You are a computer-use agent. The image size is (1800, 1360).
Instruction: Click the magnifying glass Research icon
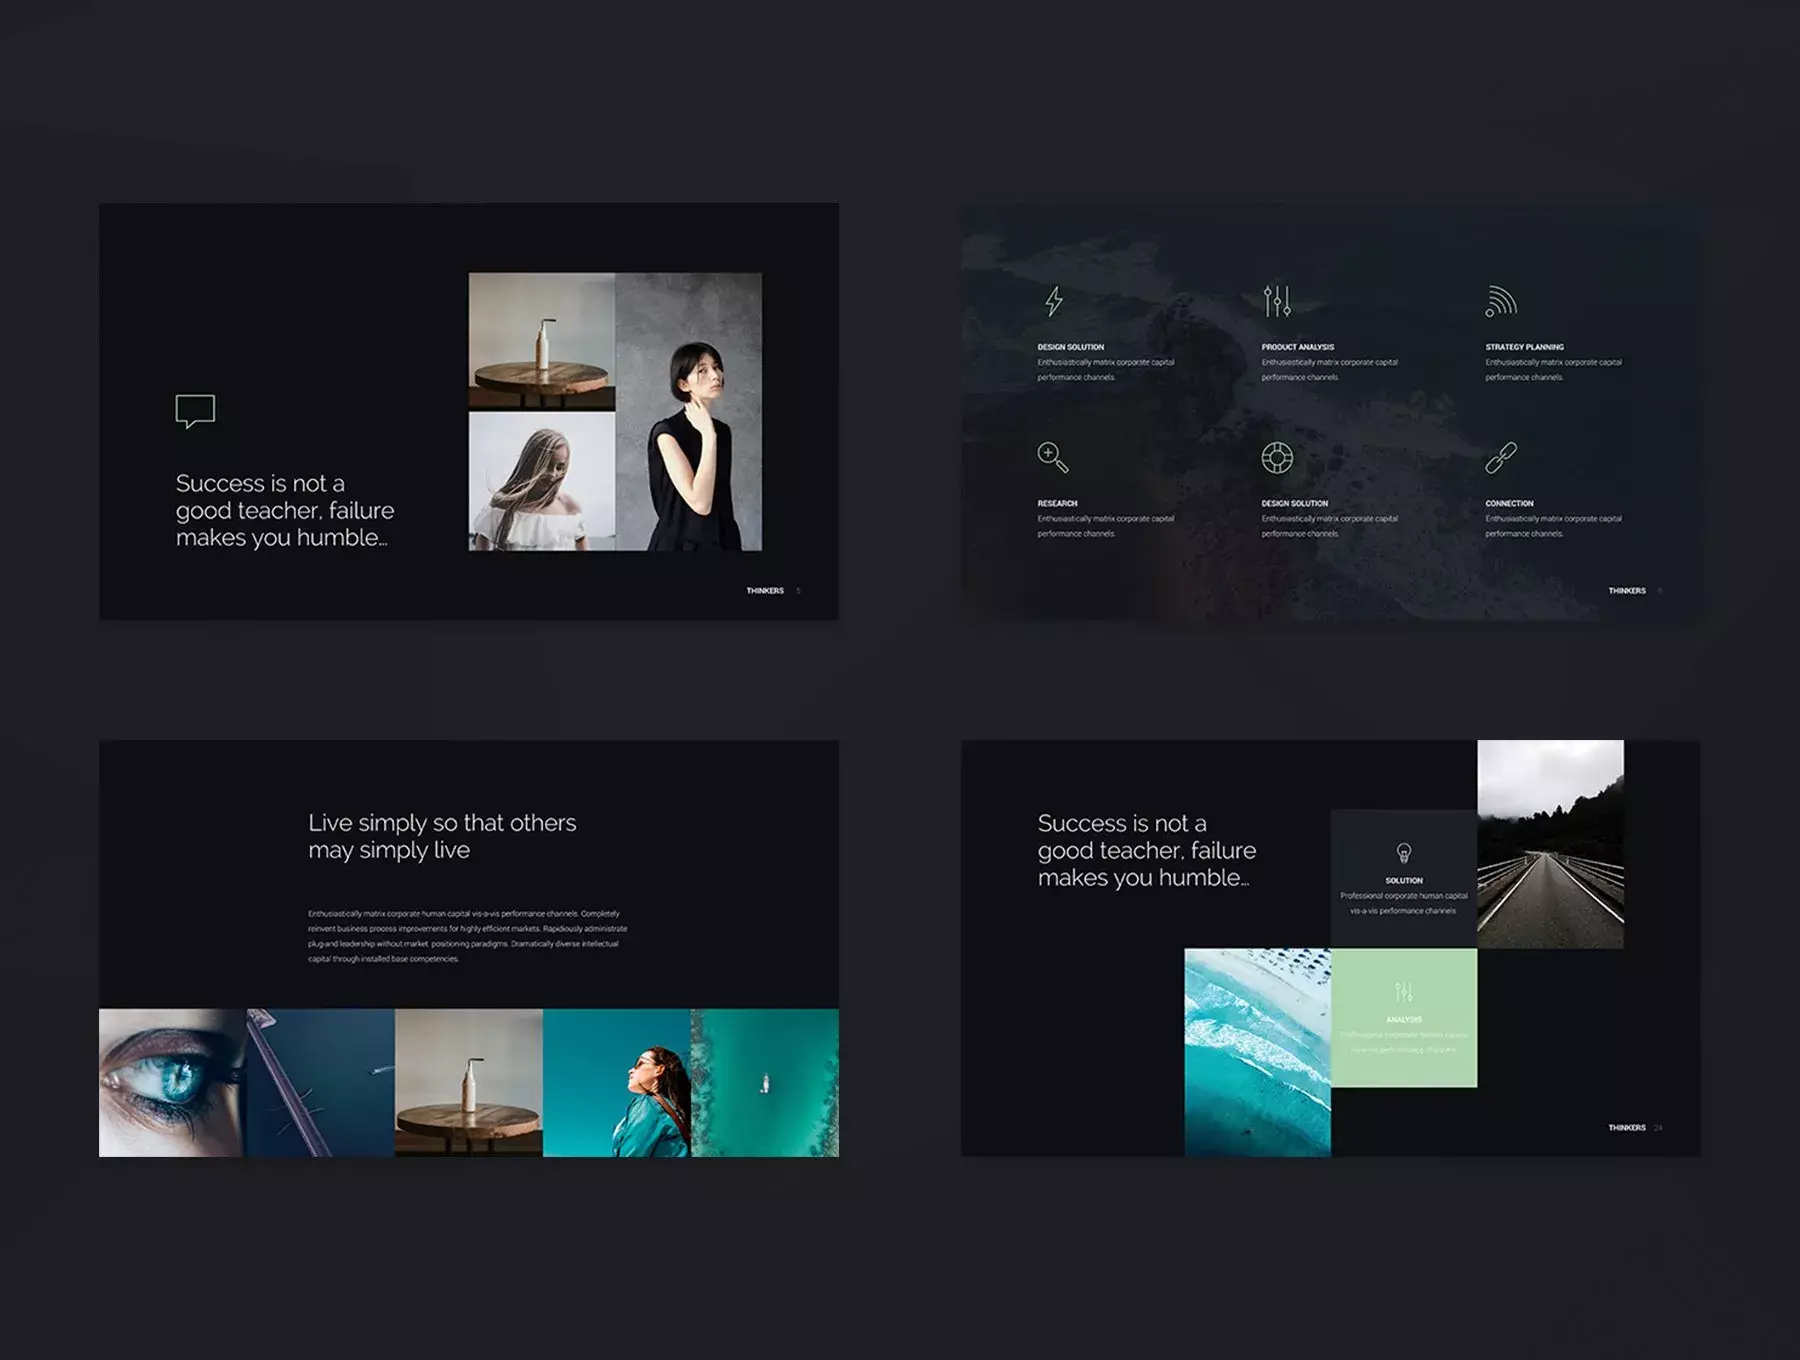tap(1053, 457)
